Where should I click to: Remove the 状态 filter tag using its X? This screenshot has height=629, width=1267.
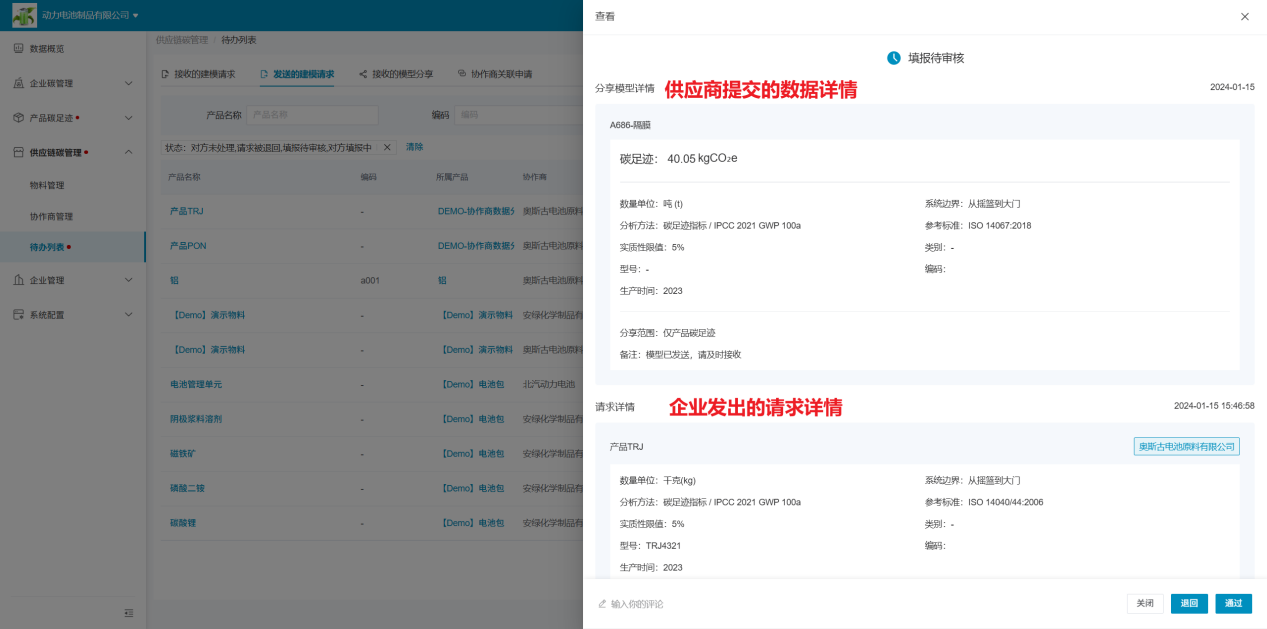[388, 147]
